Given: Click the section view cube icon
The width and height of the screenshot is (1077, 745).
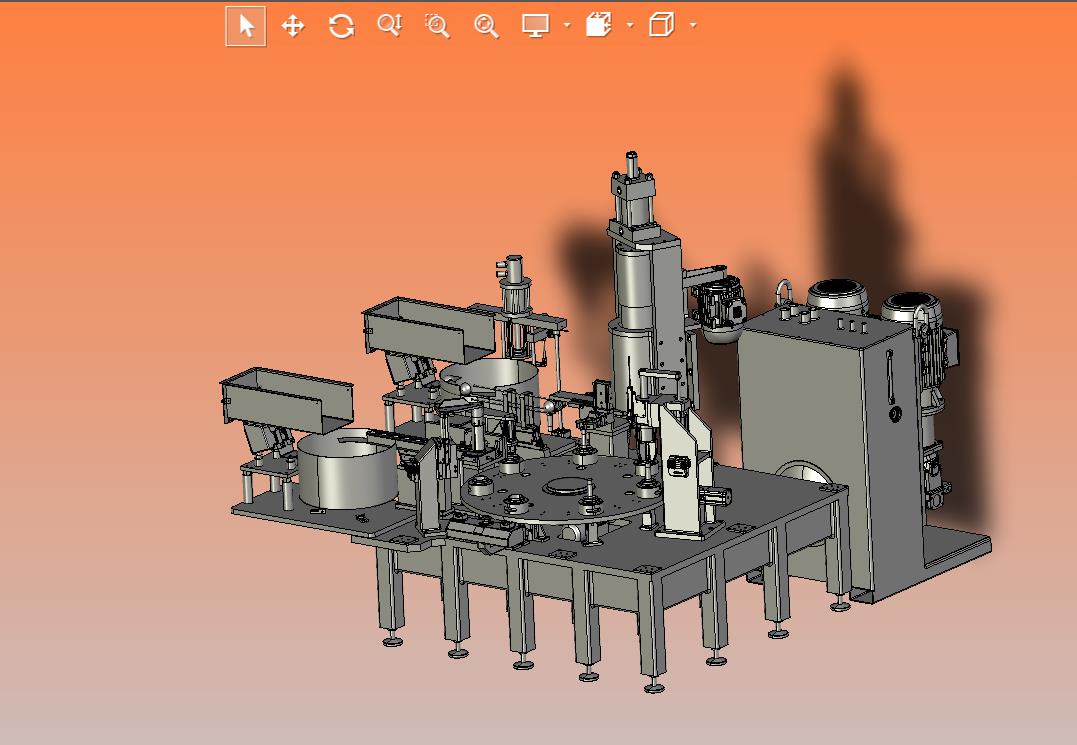Looking at the screenshot, I should (599, 25).
